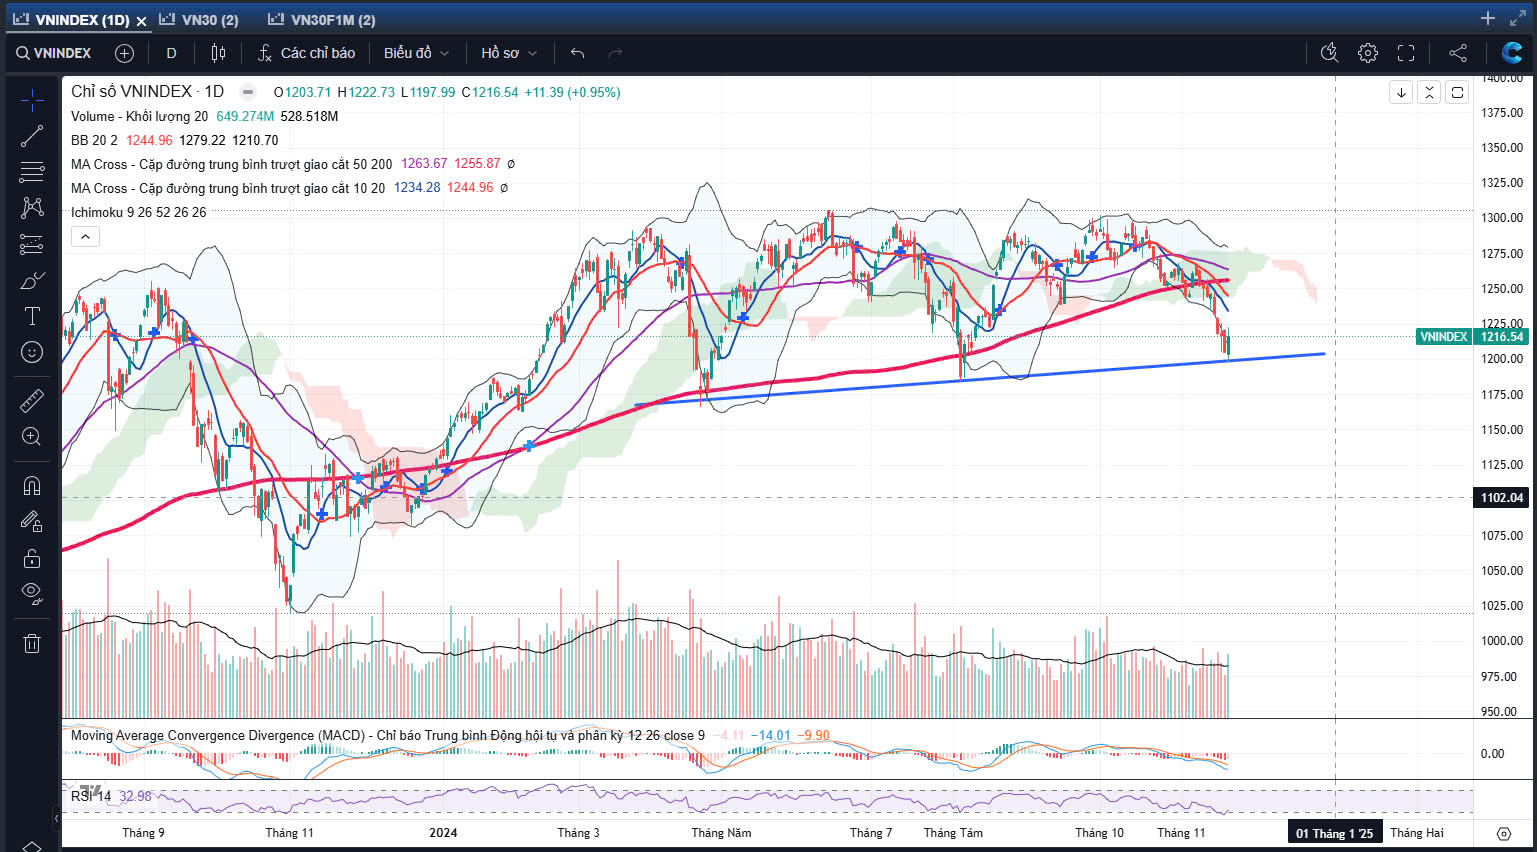
Task: Collapse the indicator legend list
Action: point(85,237)
